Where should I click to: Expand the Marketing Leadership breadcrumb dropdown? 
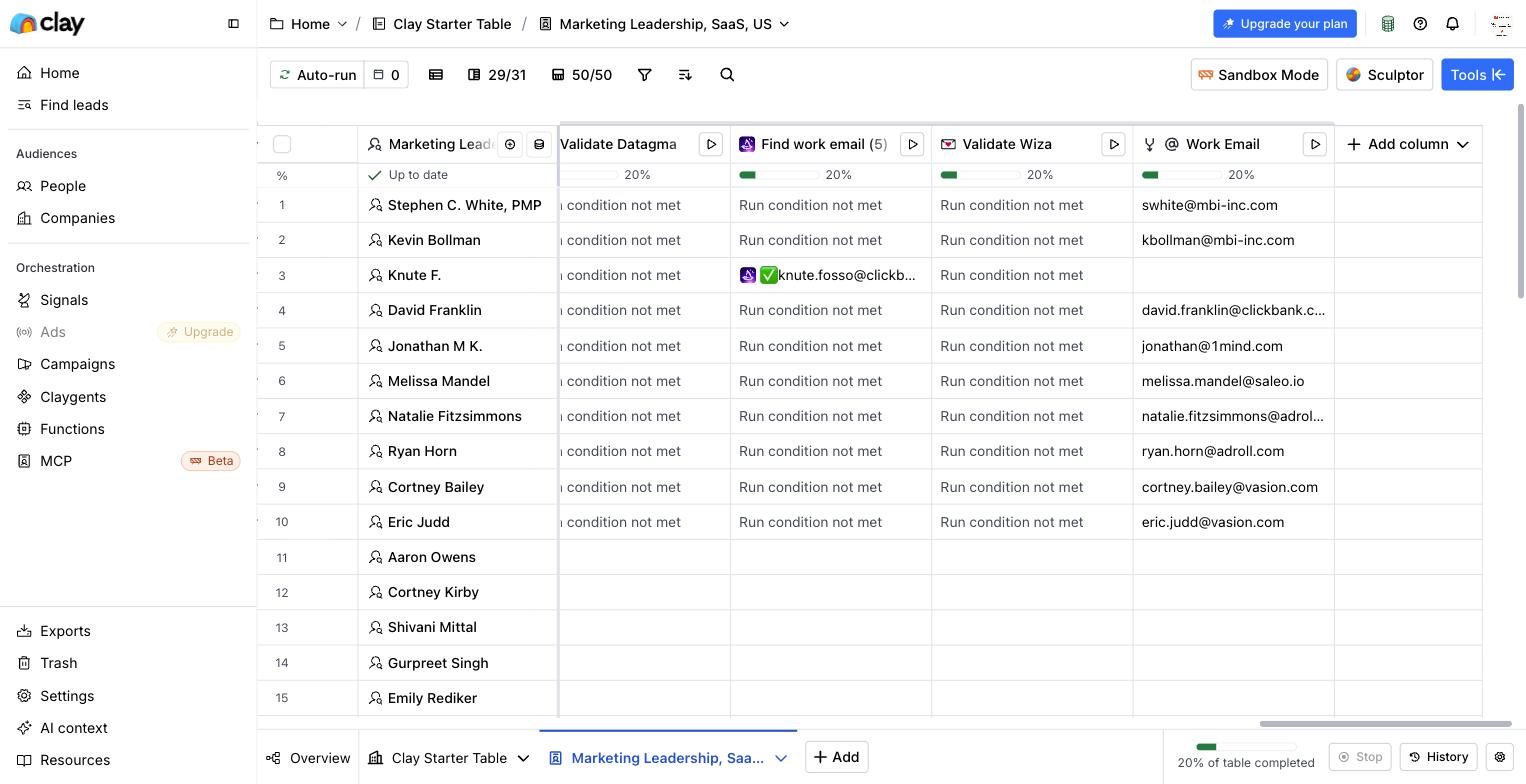784,24
